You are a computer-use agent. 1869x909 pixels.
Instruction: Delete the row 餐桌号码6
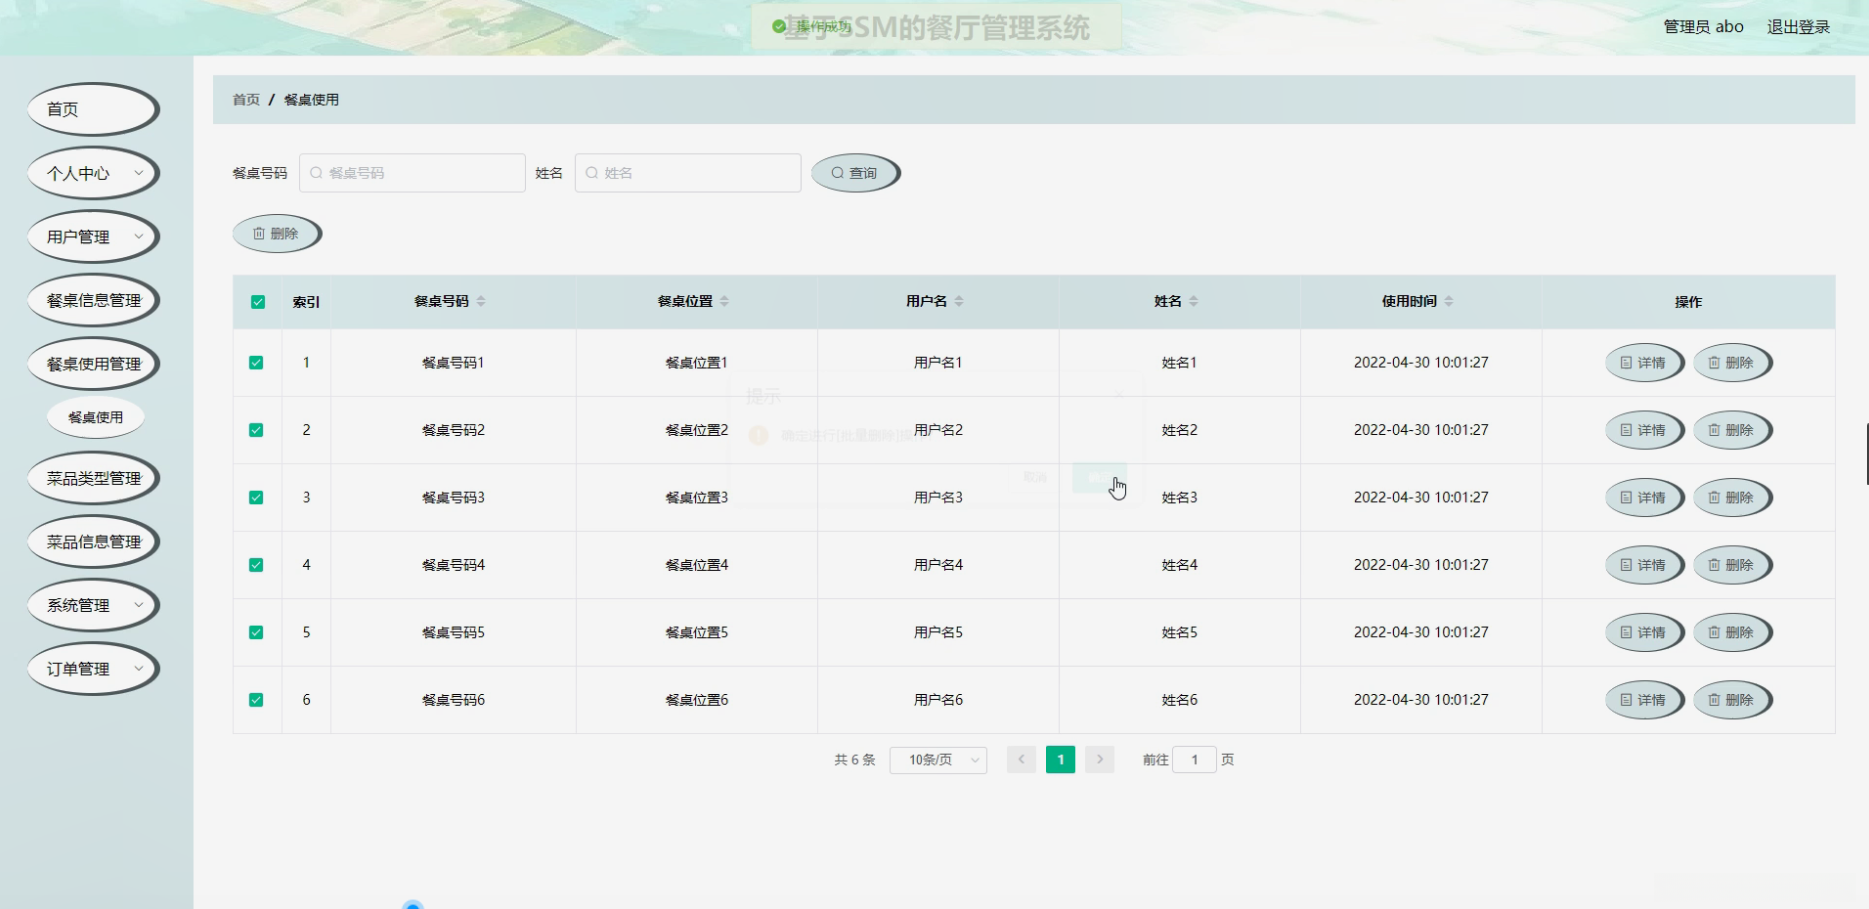1732,700
